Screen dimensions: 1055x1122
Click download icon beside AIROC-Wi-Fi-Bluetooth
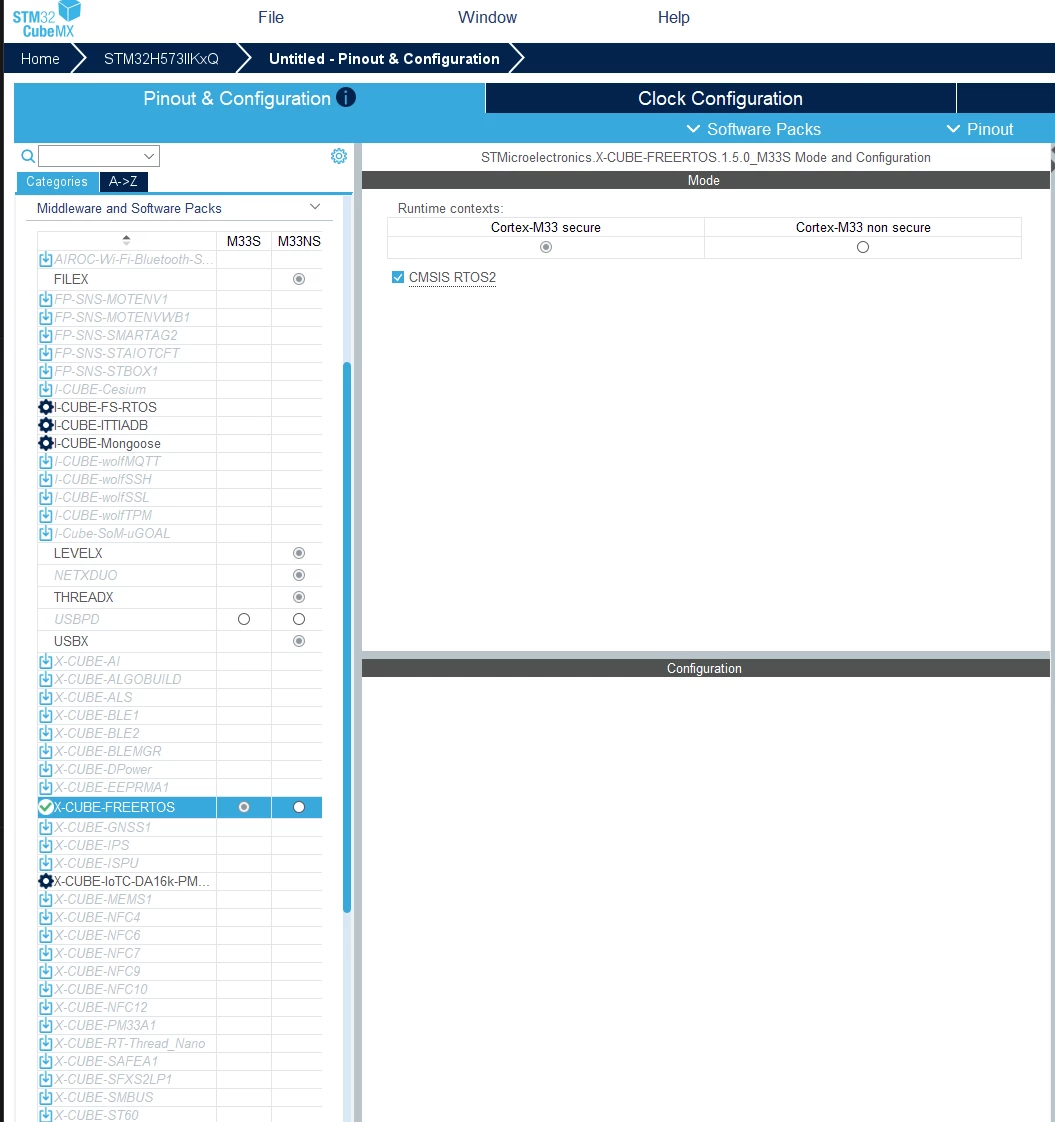[x=46, y=259]
